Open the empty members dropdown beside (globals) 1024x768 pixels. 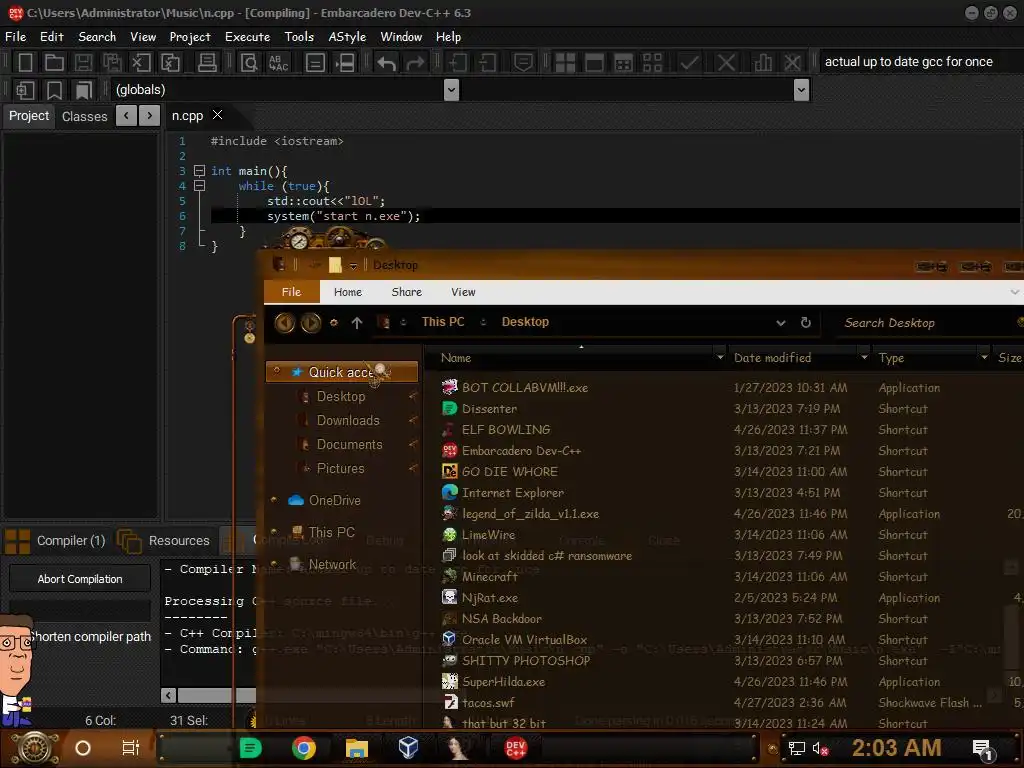801,89
